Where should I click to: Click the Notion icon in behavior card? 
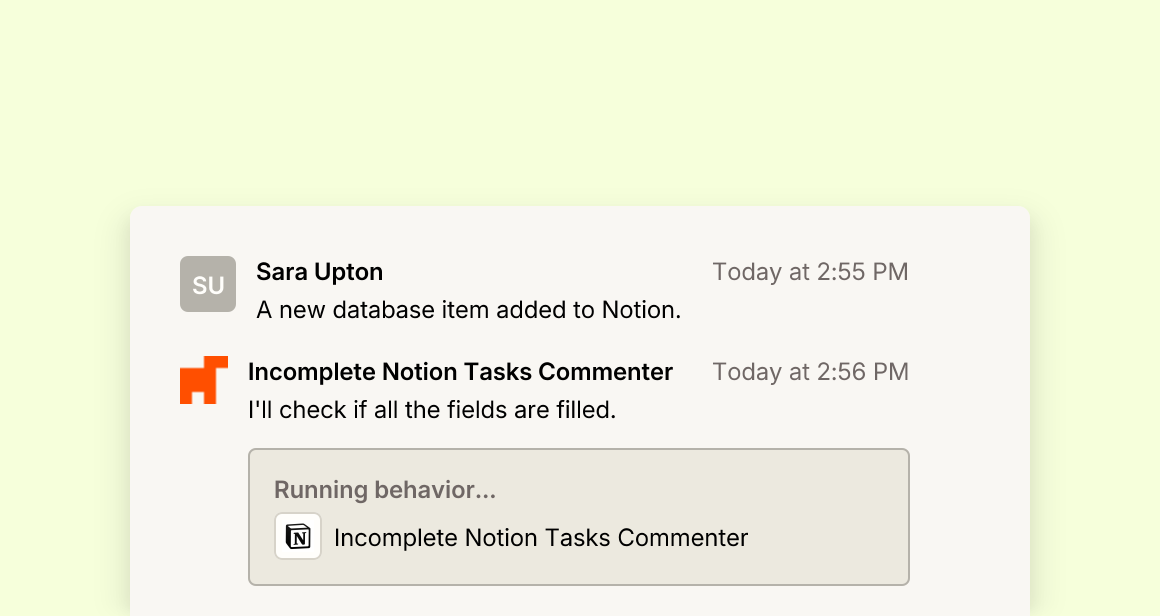pos(298,536)
